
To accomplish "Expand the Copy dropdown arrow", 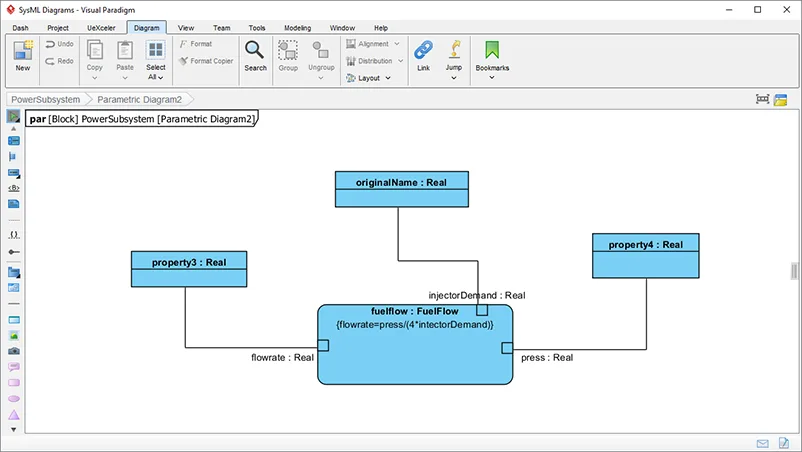I will [x=95, y=78].
